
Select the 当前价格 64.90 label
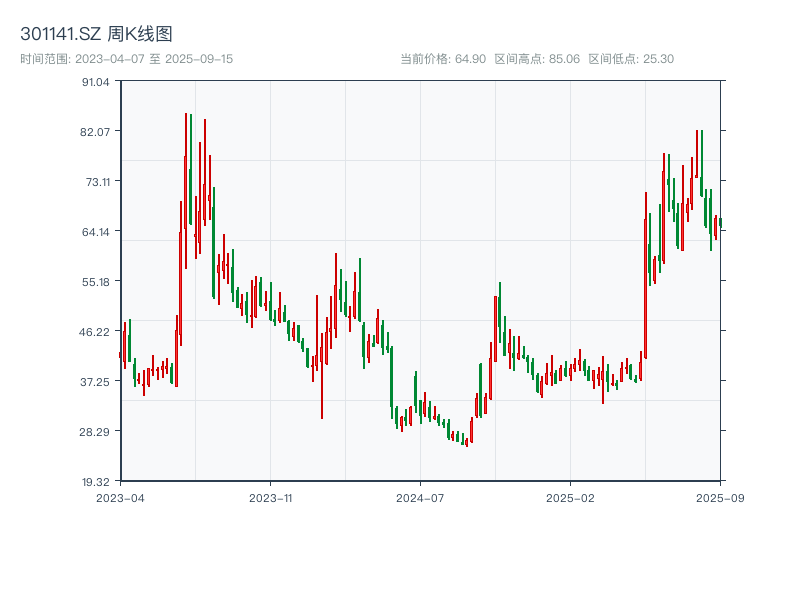[446, 59]
